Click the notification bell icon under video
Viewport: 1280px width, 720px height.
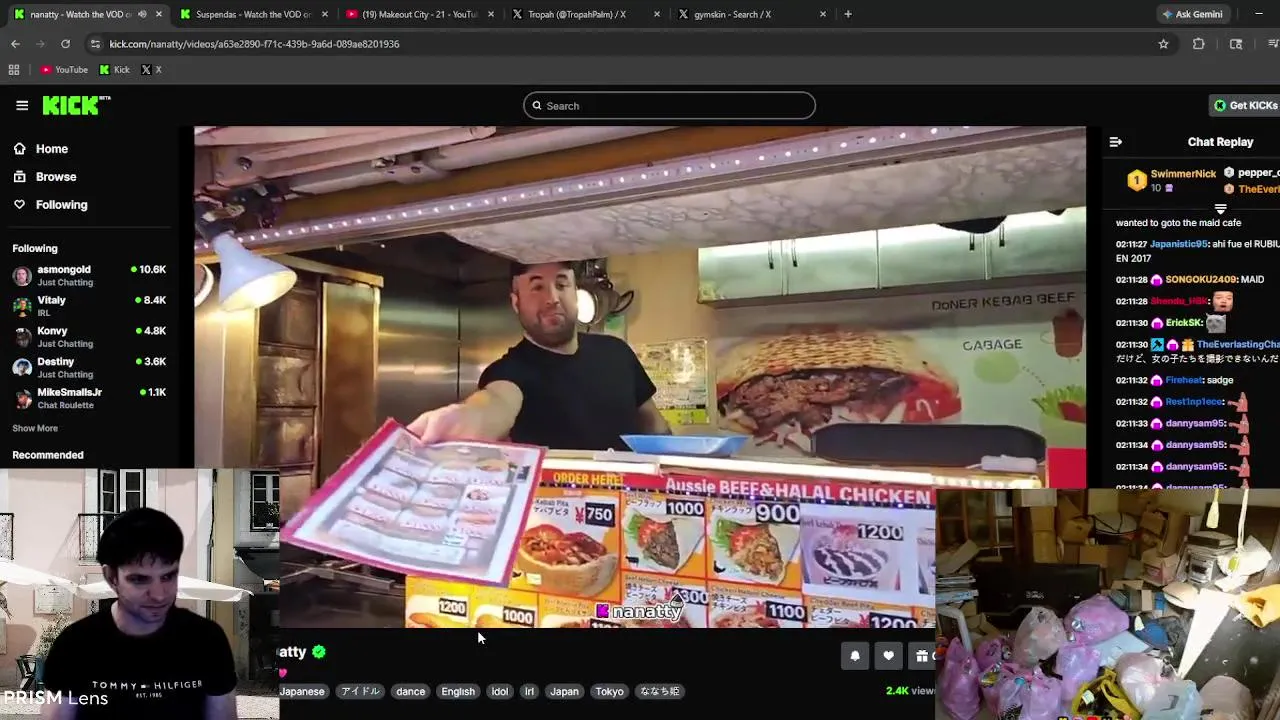pyautogui.click(x=855, y=656)
